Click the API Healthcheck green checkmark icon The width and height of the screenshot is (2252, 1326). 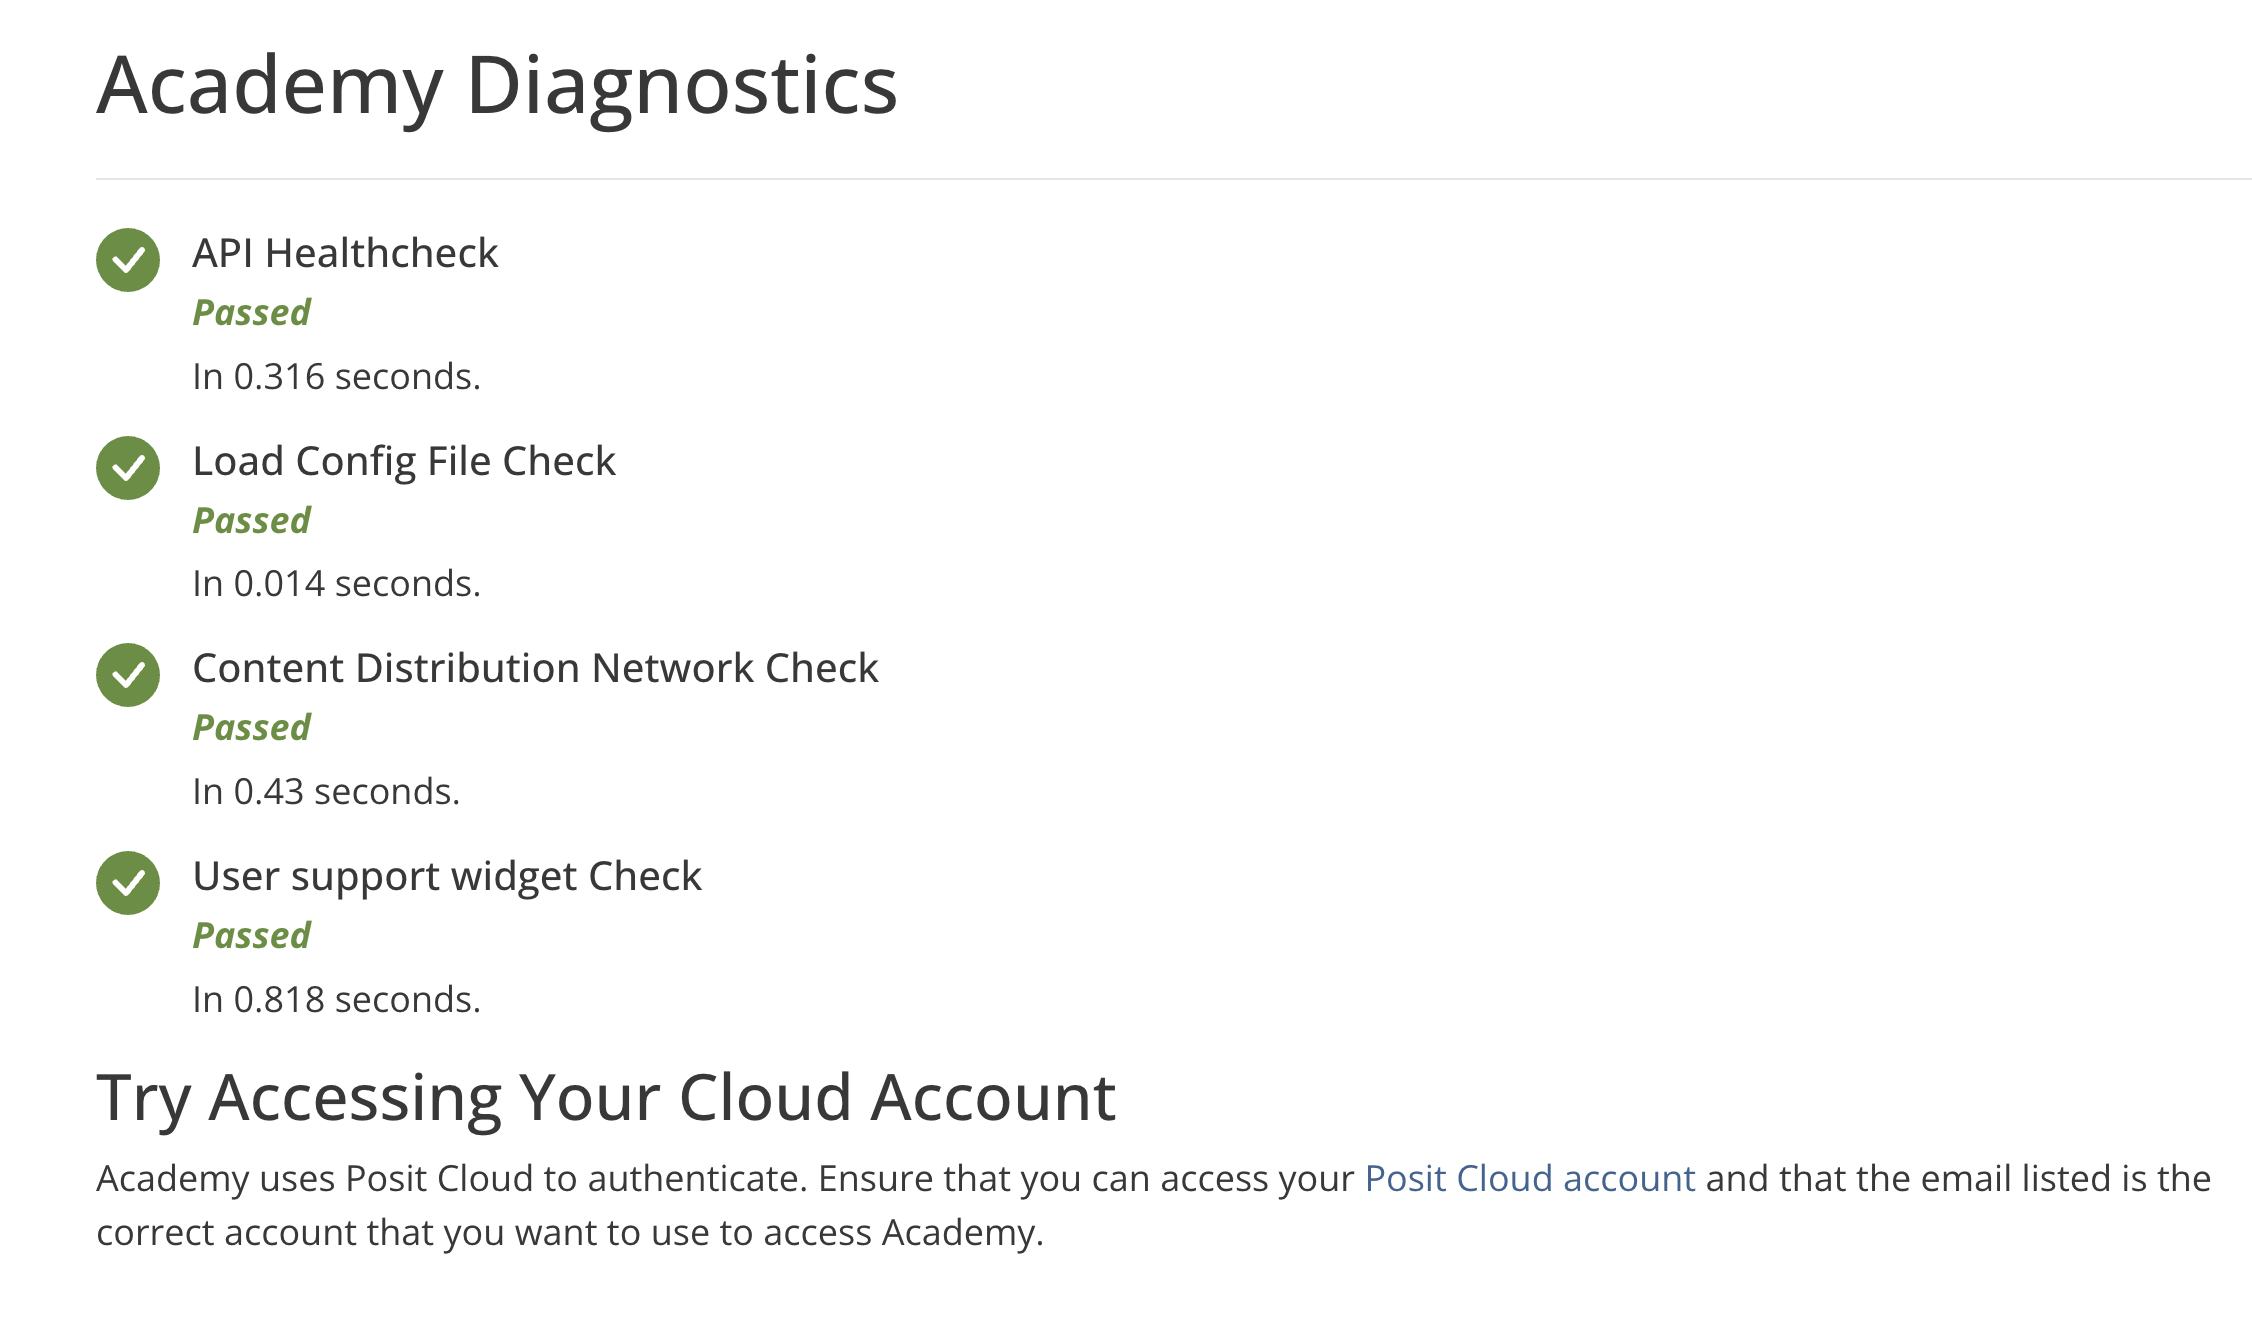click(x=128, y=260)
